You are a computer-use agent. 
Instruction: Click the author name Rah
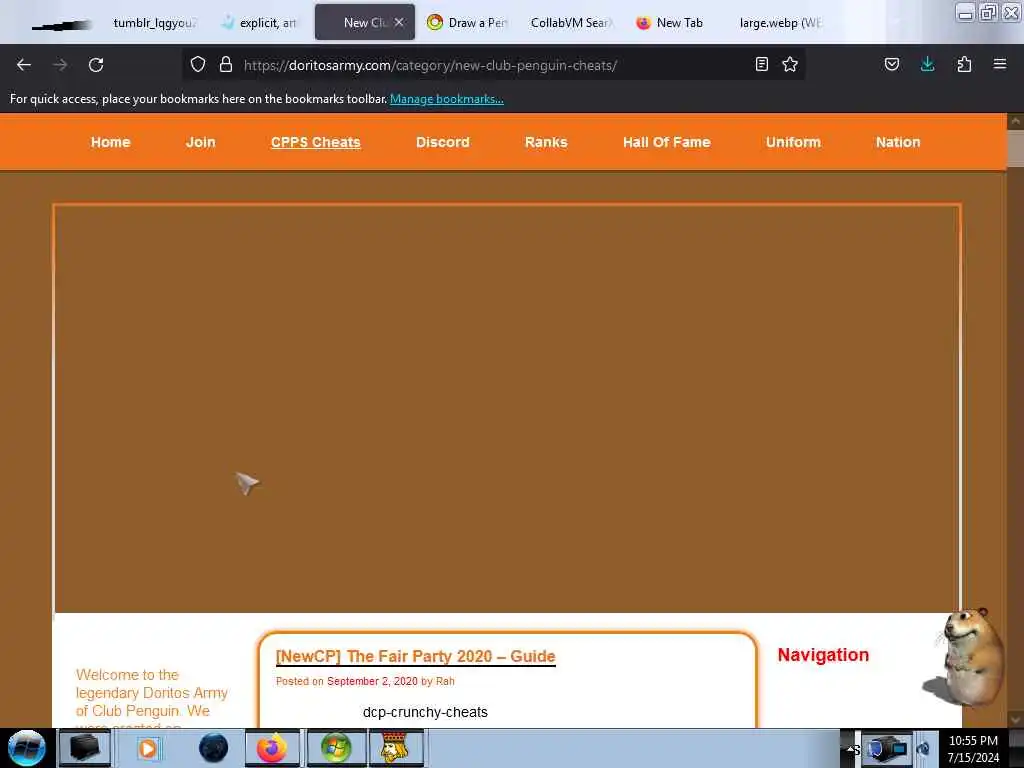pos(445,681)
